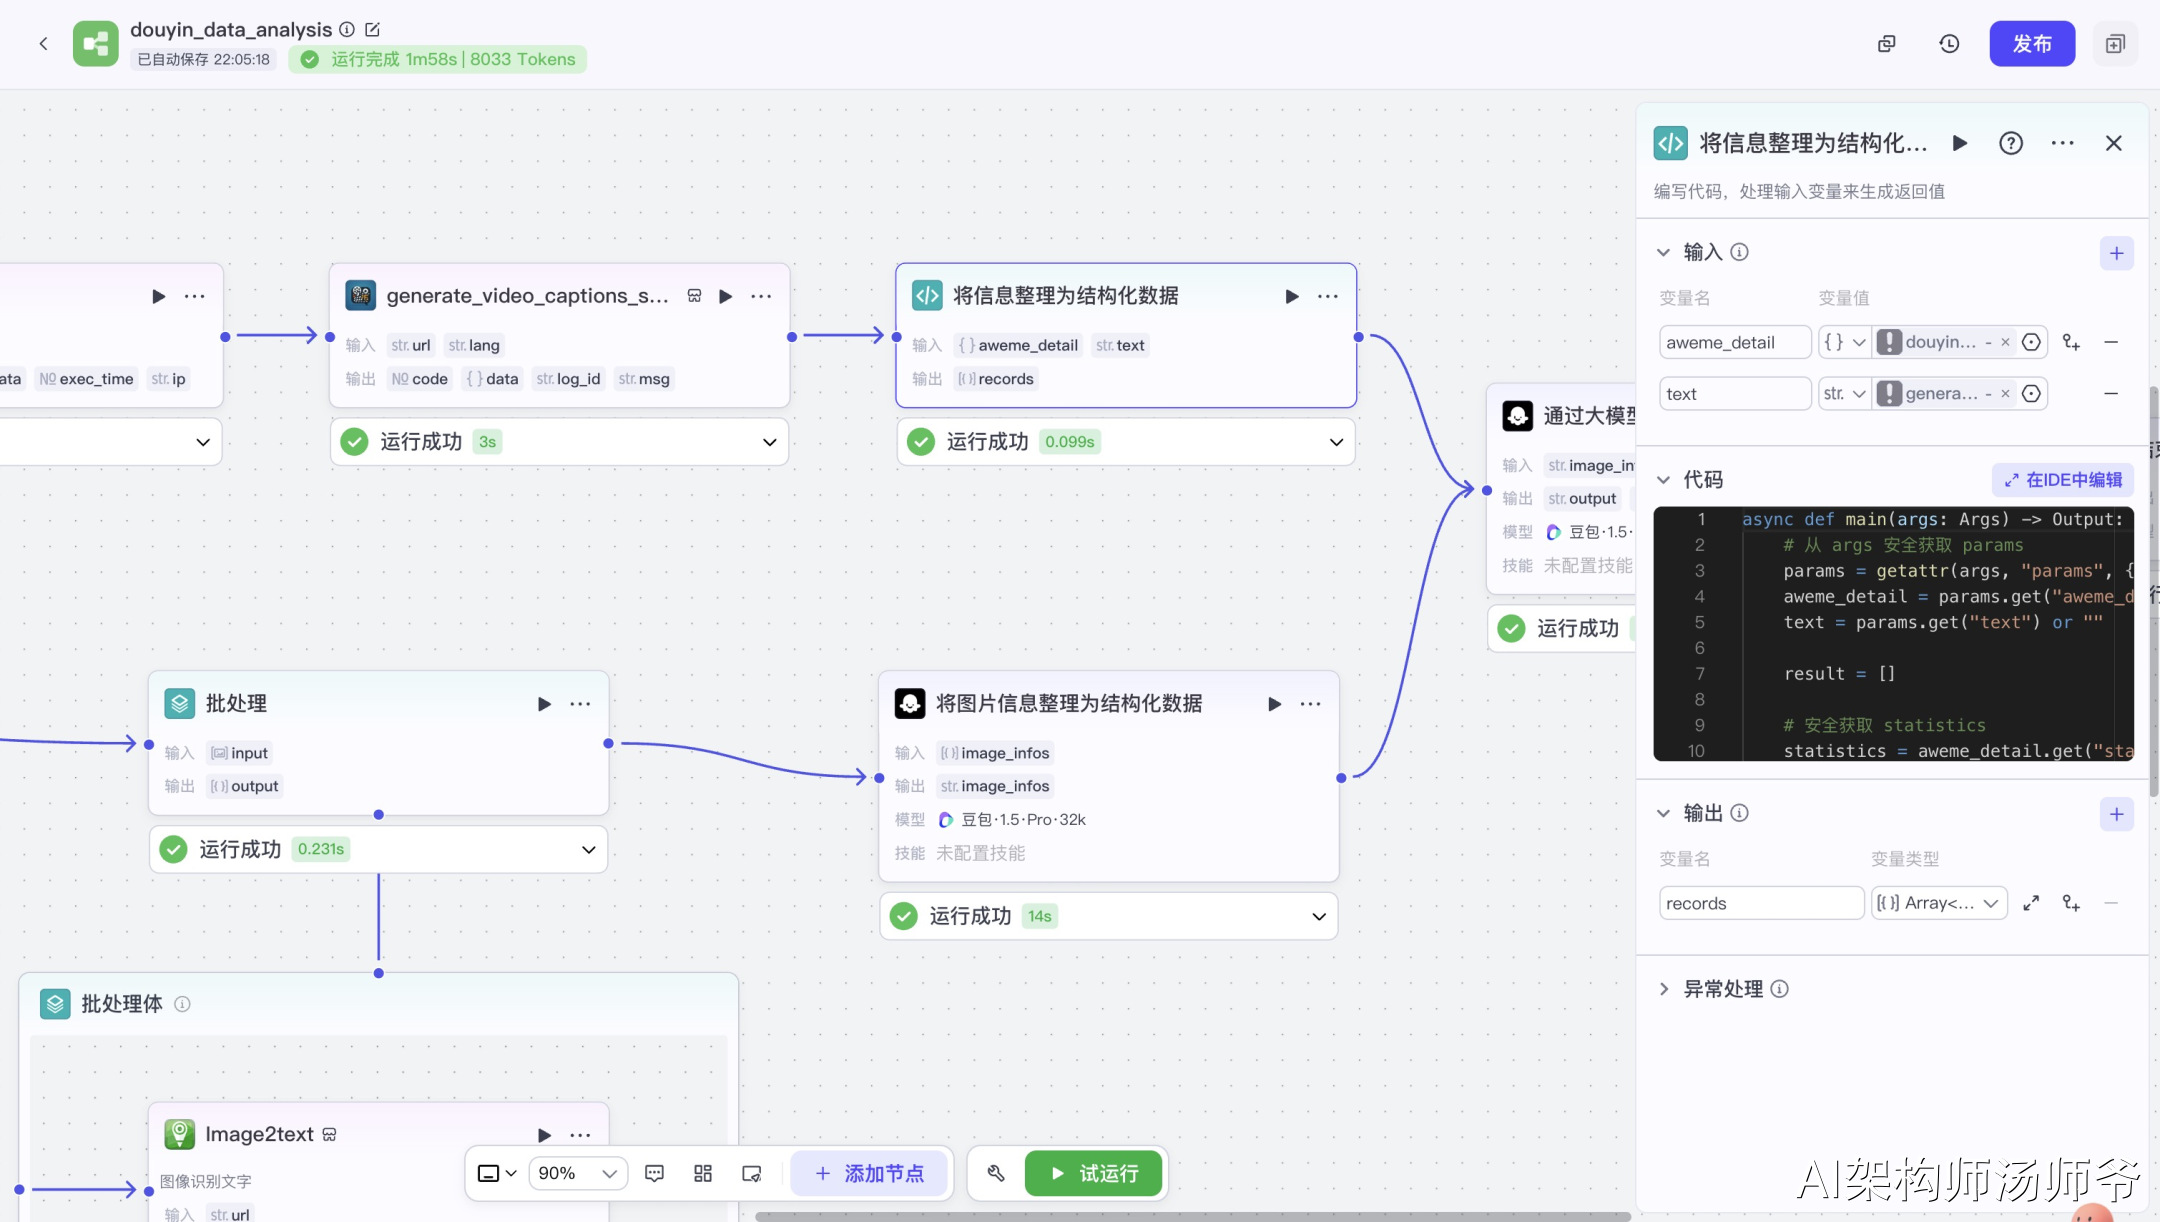Click the 试运行 test run button

1094,1173
